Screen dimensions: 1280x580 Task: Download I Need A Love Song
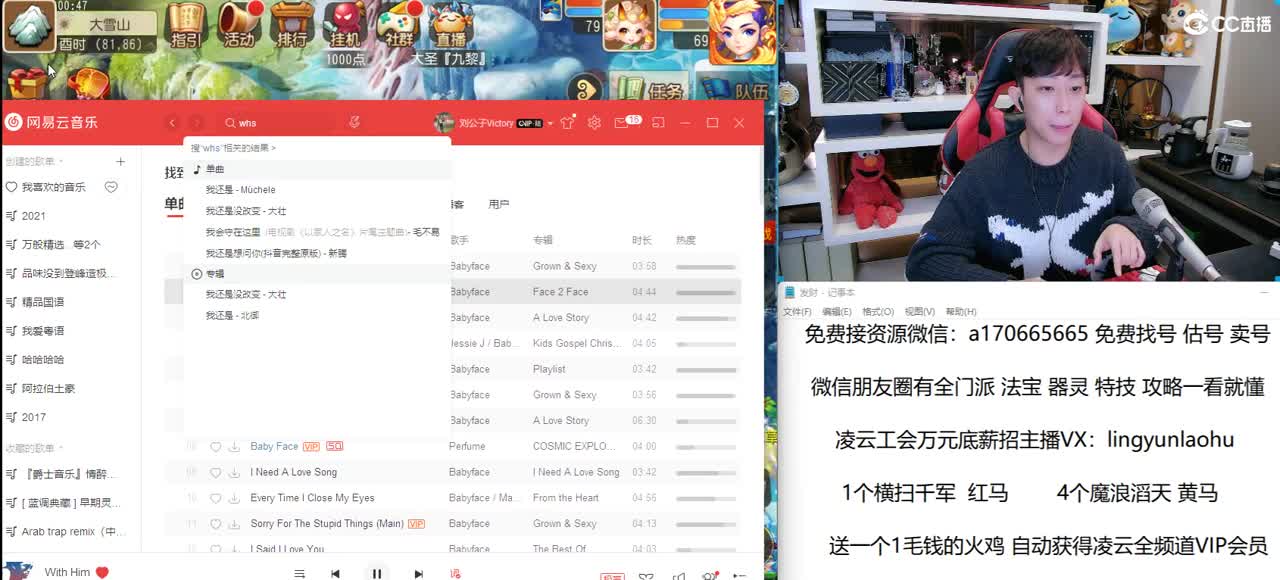click(234, 472)
